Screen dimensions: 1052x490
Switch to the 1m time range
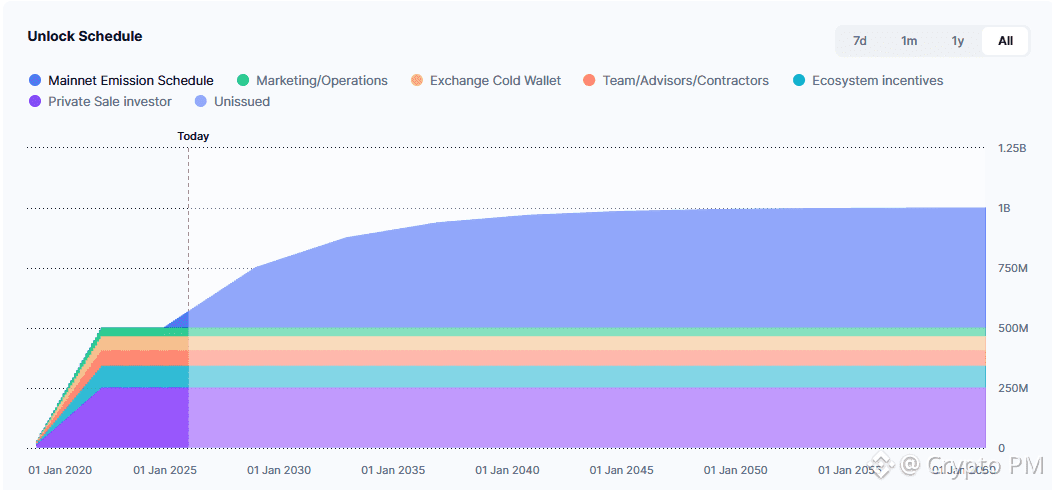click(909, 41)
